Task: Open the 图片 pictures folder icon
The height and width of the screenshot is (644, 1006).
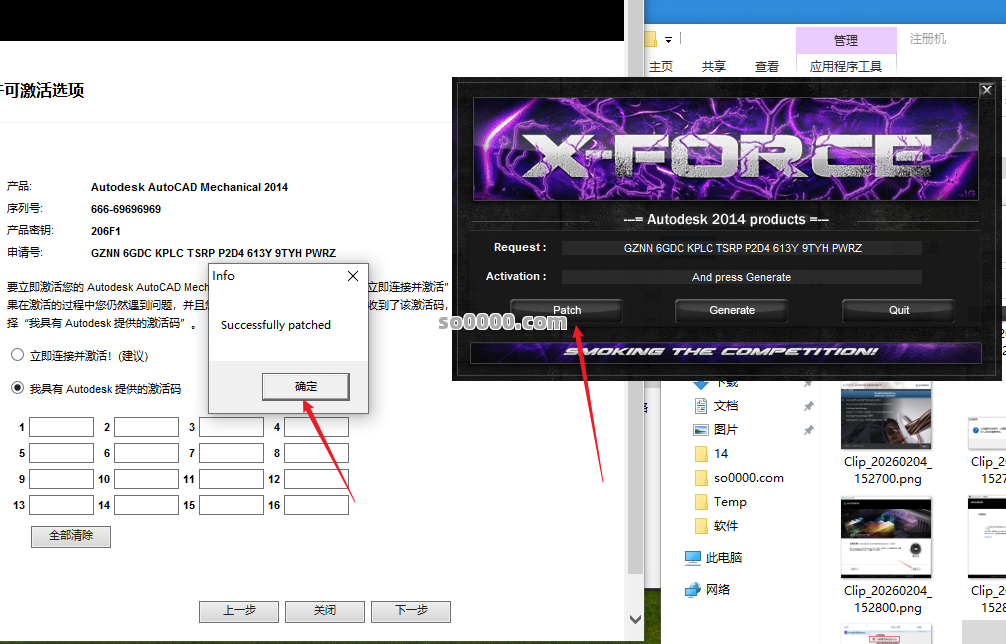Action: (702, 430)
